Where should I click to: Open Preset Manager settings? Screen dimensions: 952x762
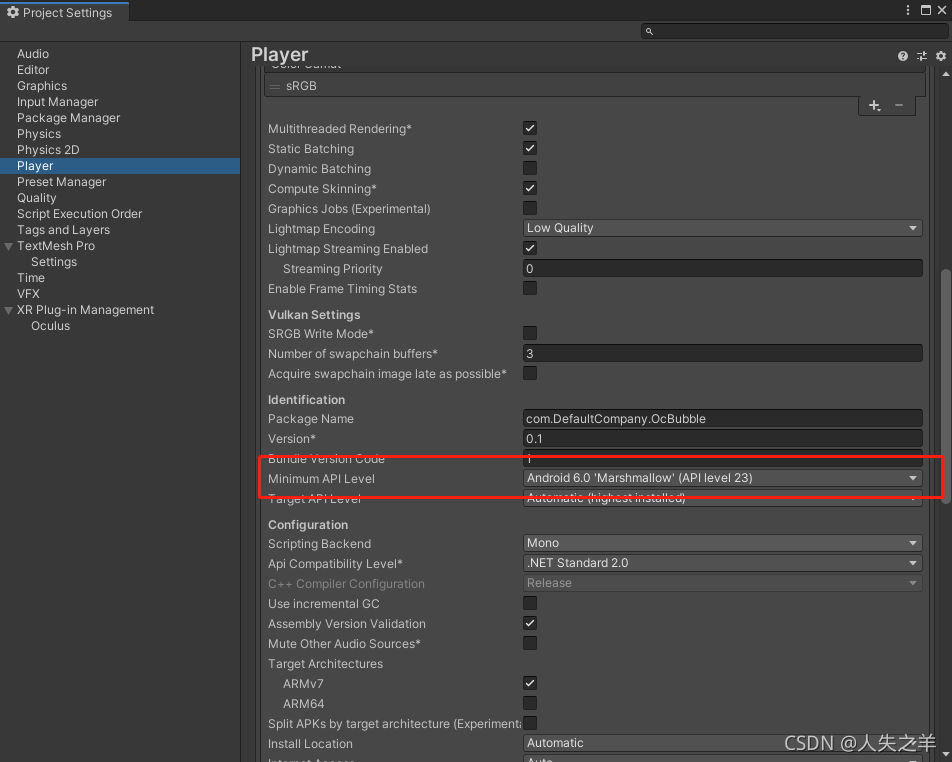[61, 182]
